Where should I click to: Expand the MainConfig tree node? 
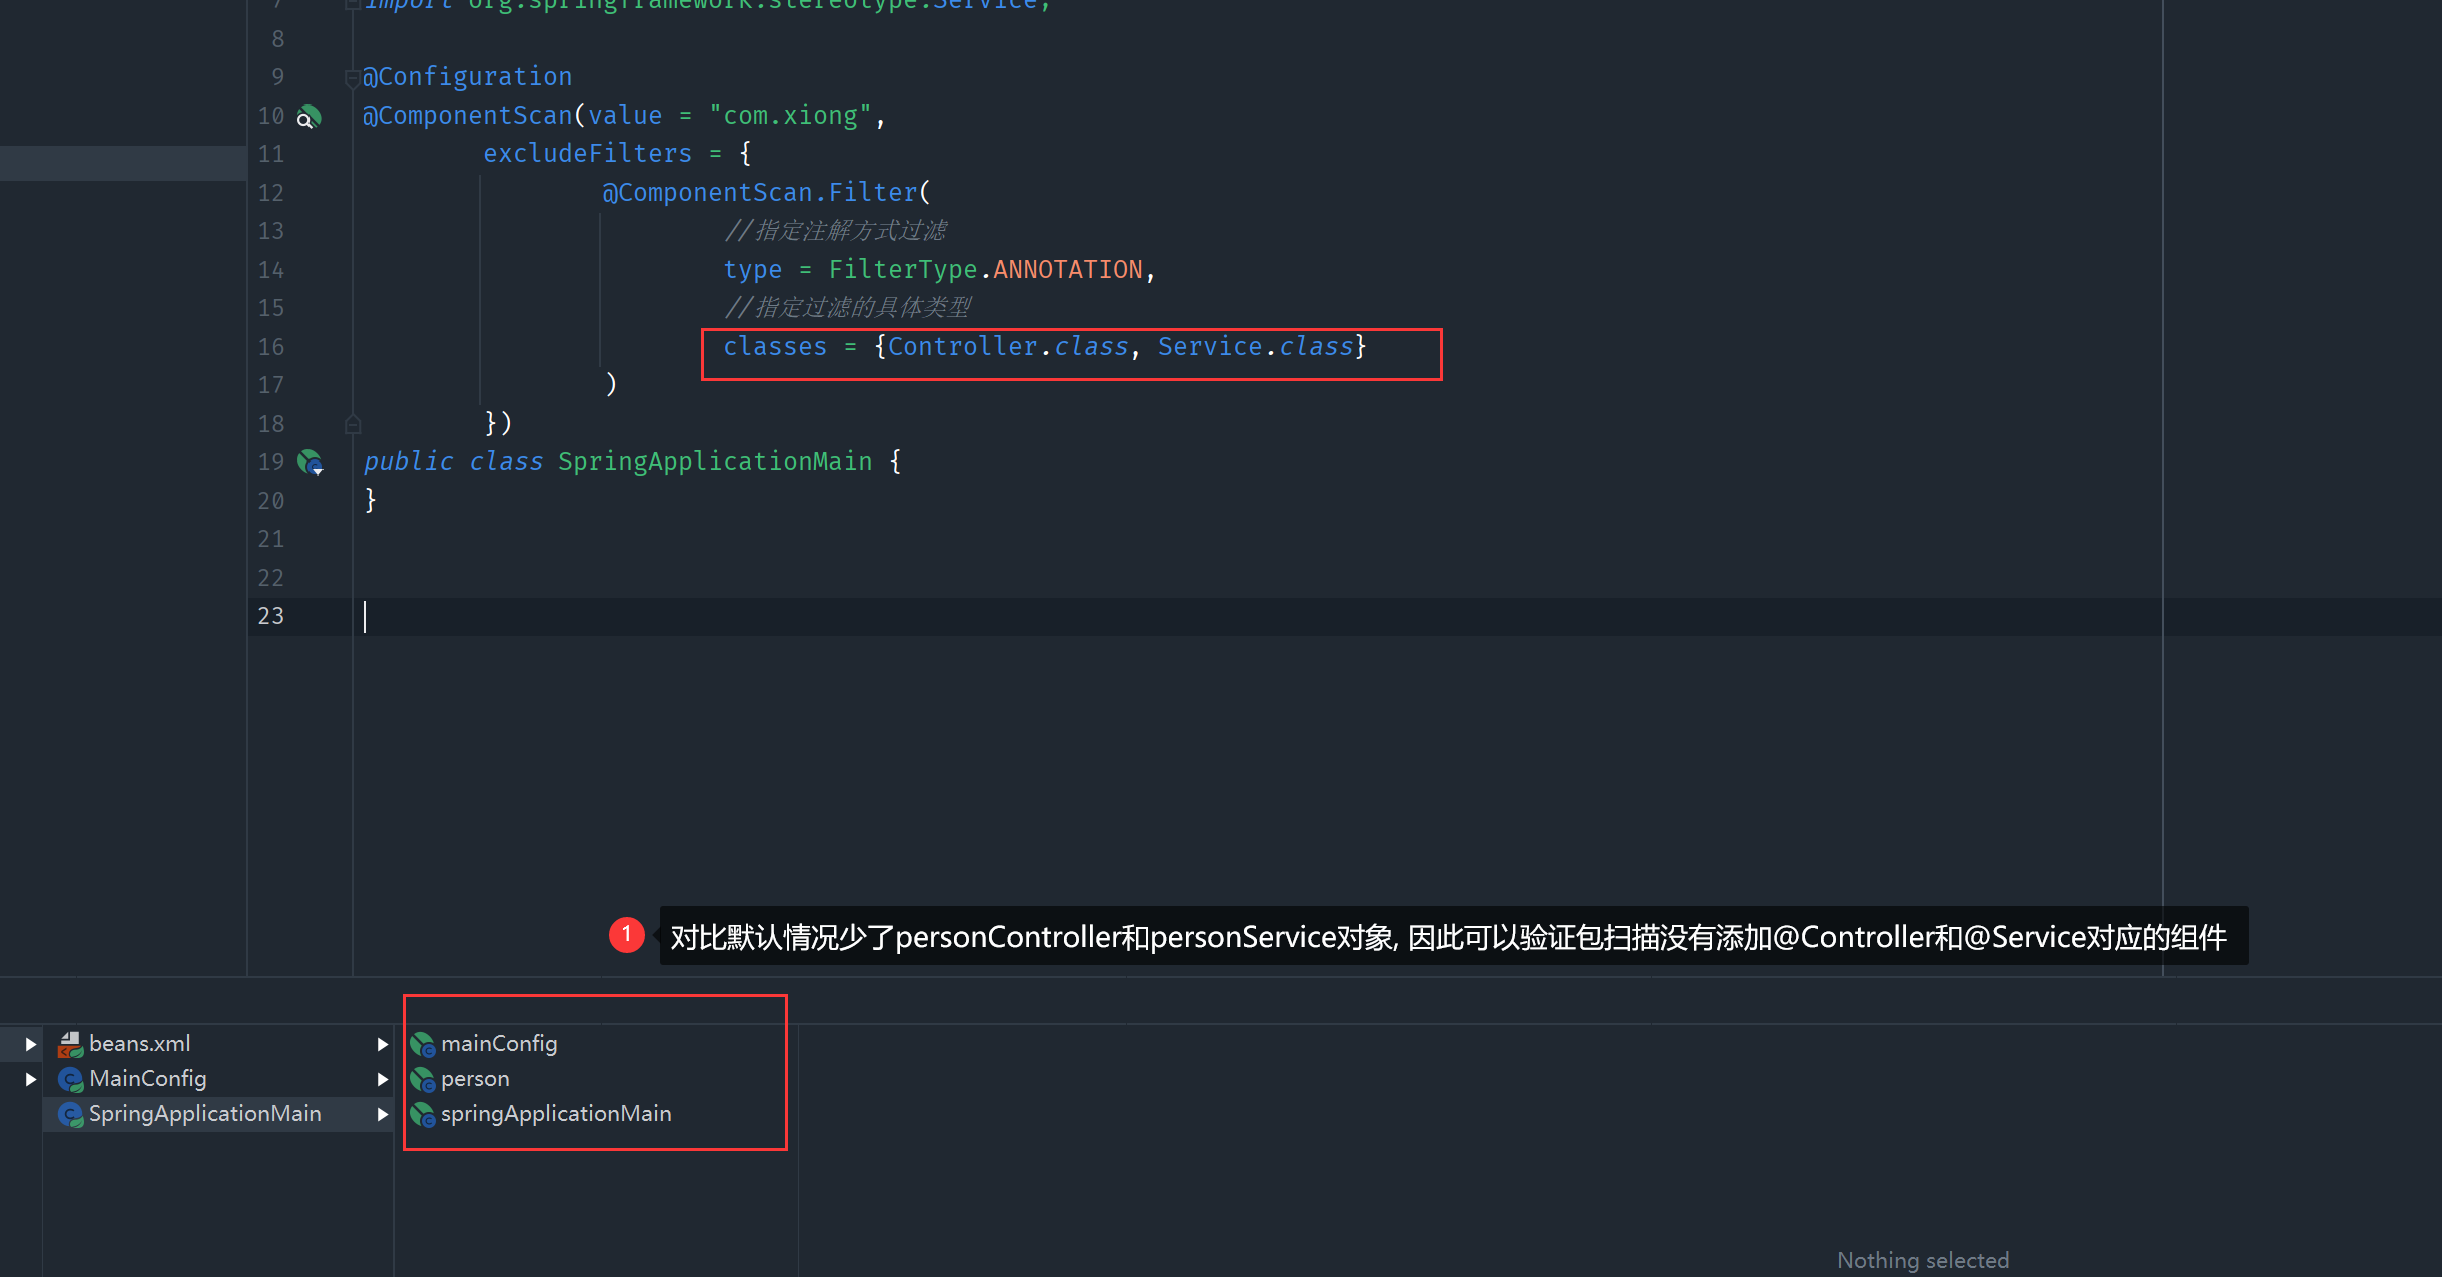(x=31, y=1079)
